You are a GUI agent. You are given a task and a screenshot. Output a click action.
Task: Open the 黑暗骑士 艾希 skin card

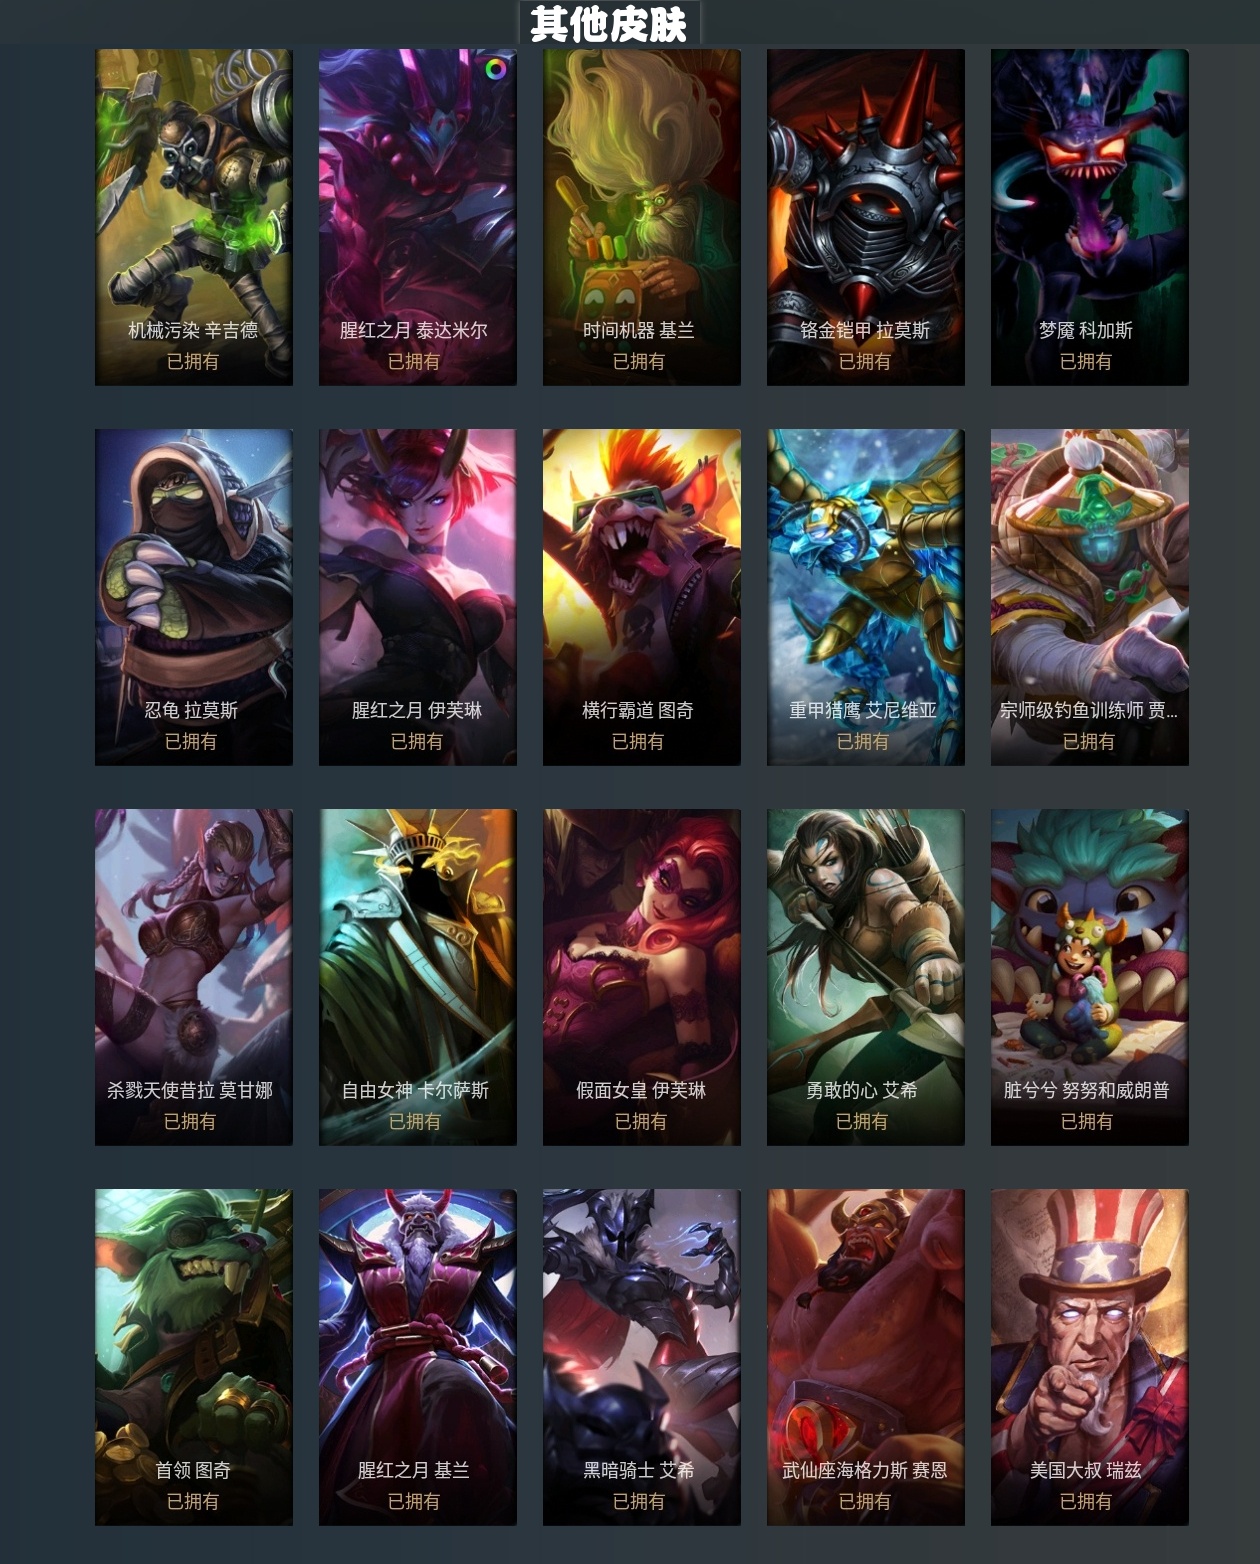[x=642, y=1357]
